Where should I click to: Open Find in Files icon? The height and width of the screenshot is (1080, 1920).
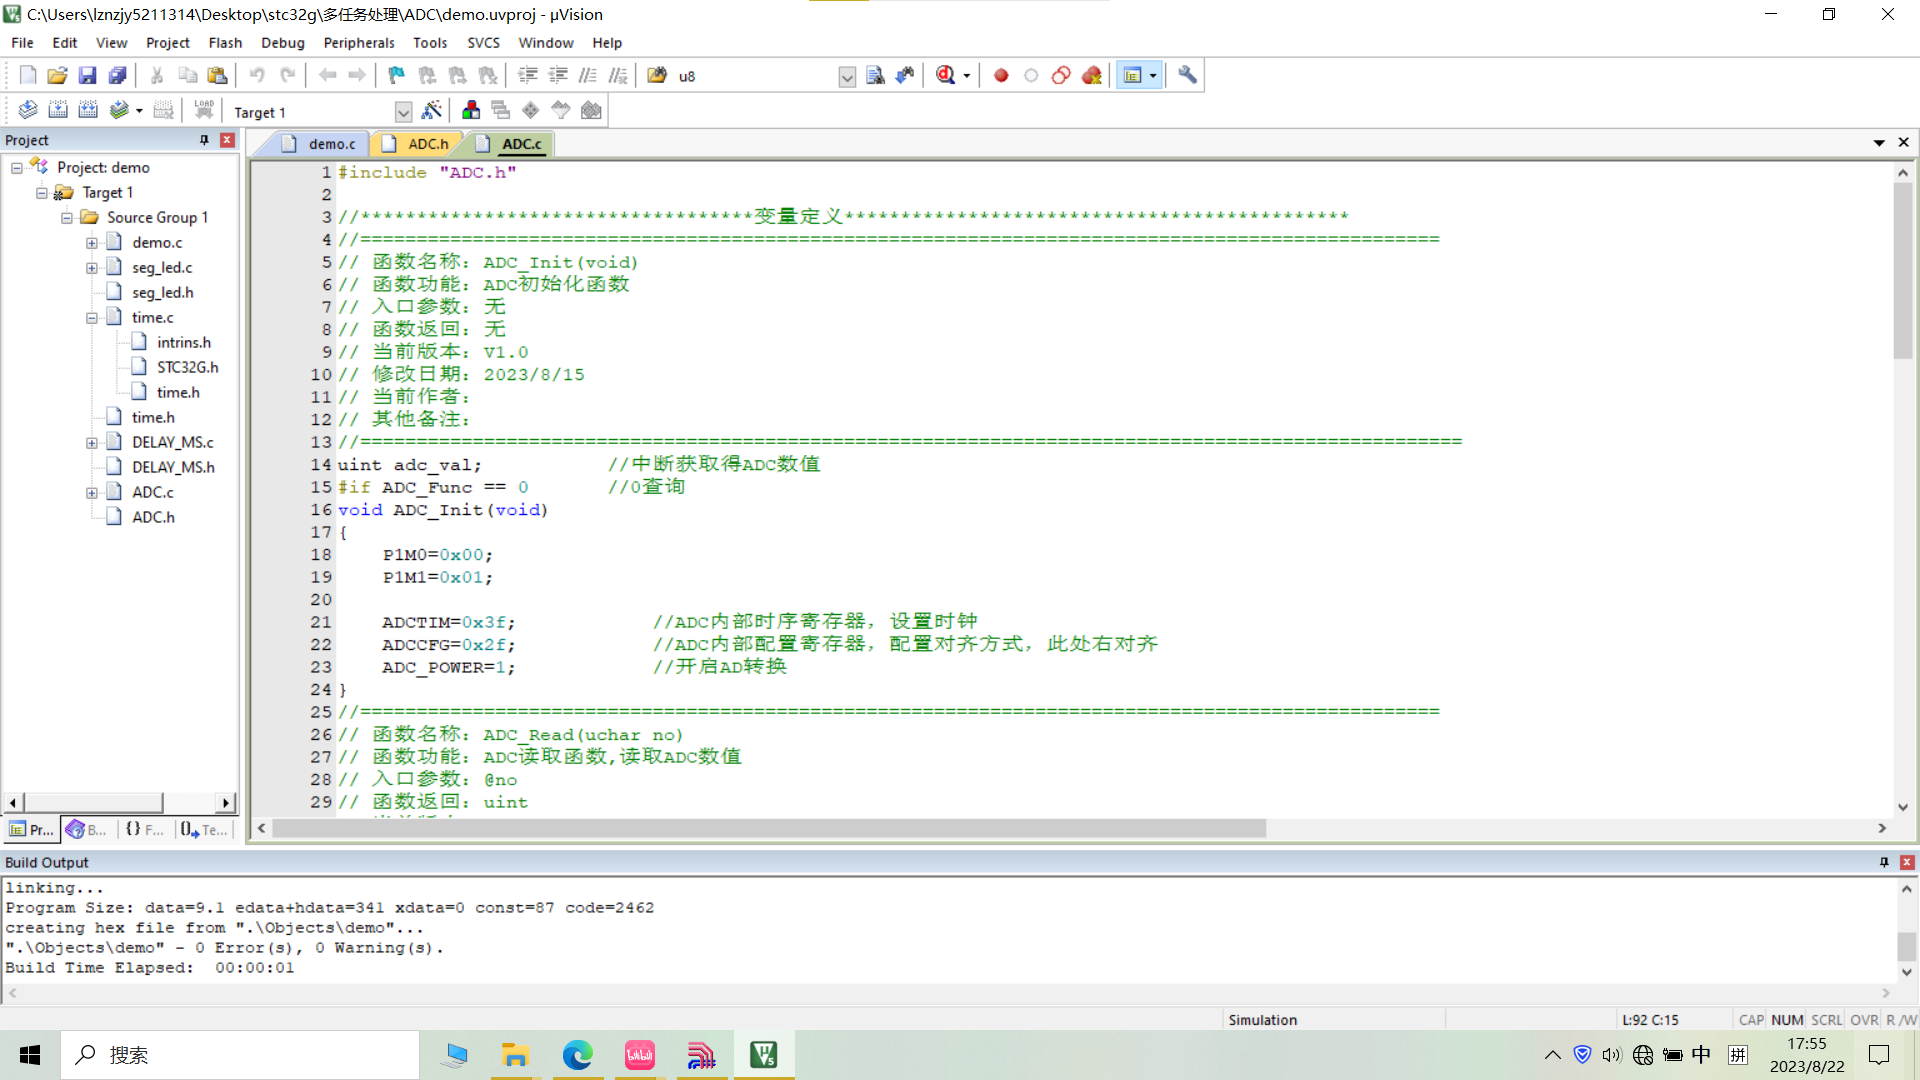[x=657, y=75]
